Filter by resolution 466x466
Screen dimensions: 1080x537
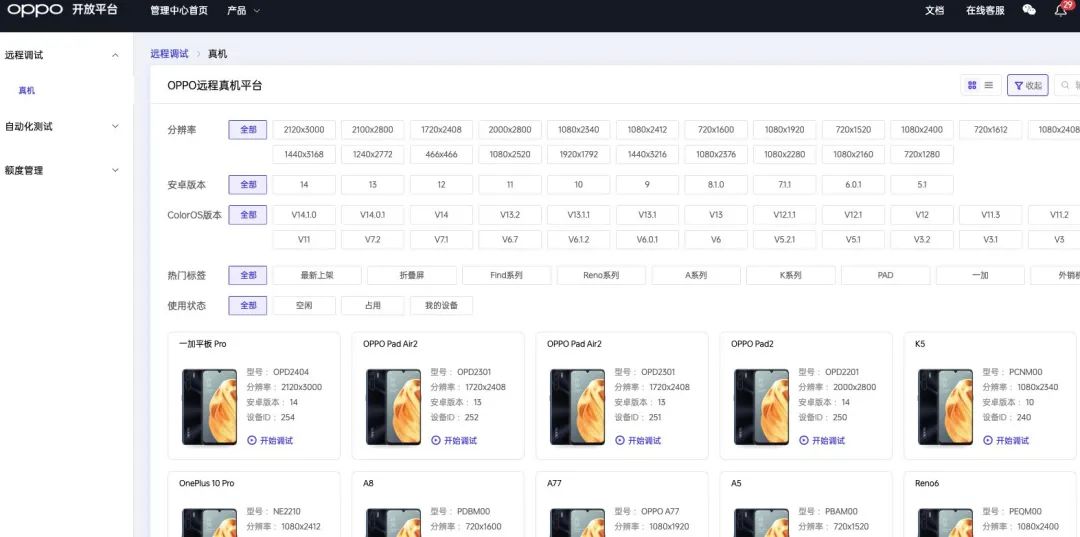coord(442,154)
